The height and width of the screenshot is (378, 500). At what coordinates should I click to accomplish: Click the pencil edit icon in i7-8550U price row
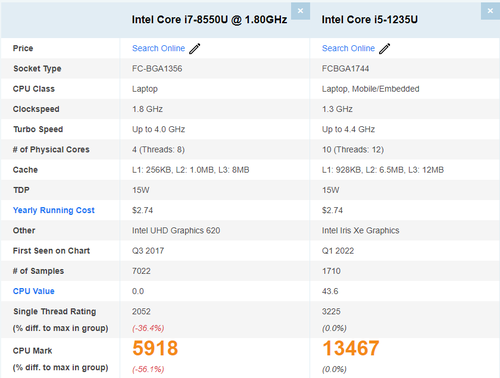pyautogui.click(x=195, y=49)
